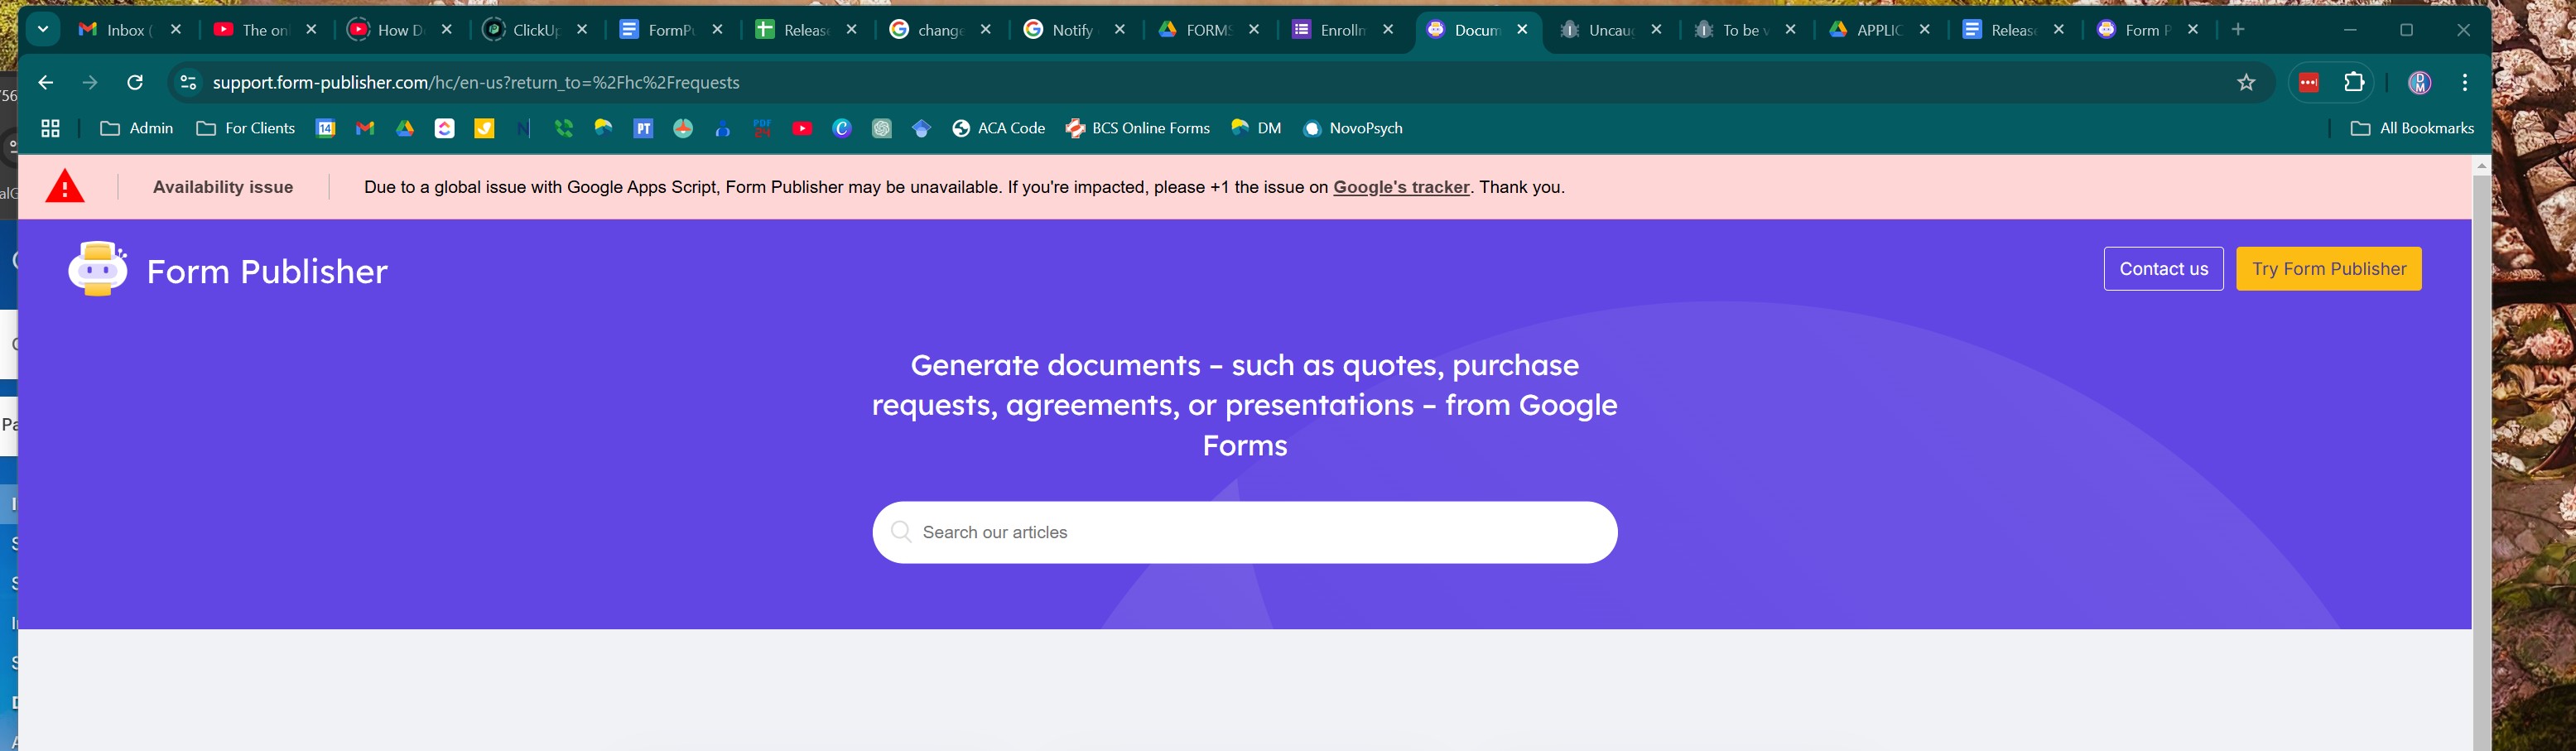Switch to the Inbox Gmail tab
Image resolution: width=2576 pixels, height=751 pixels.
point(125,30)
